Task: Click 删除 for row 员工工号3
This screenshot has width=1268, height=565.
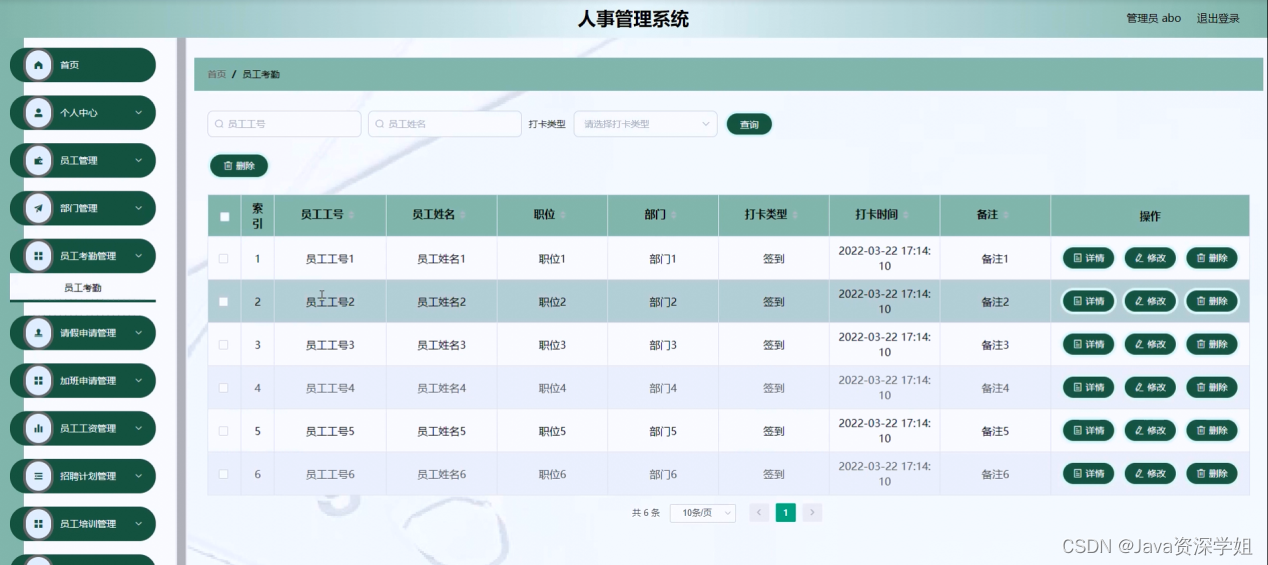Action: [x=1211, y=344]
